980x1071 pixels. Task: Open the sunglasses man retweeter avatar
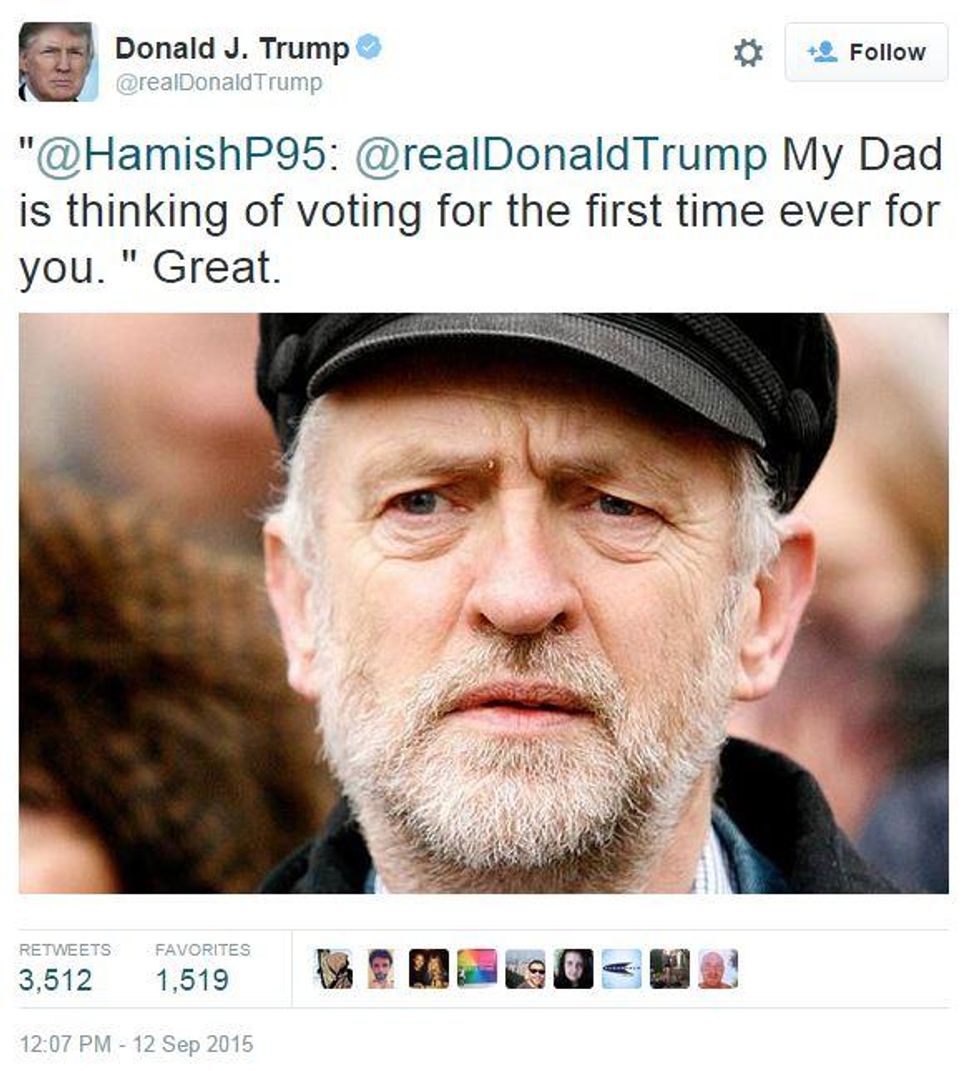click(x=525, y=969)
